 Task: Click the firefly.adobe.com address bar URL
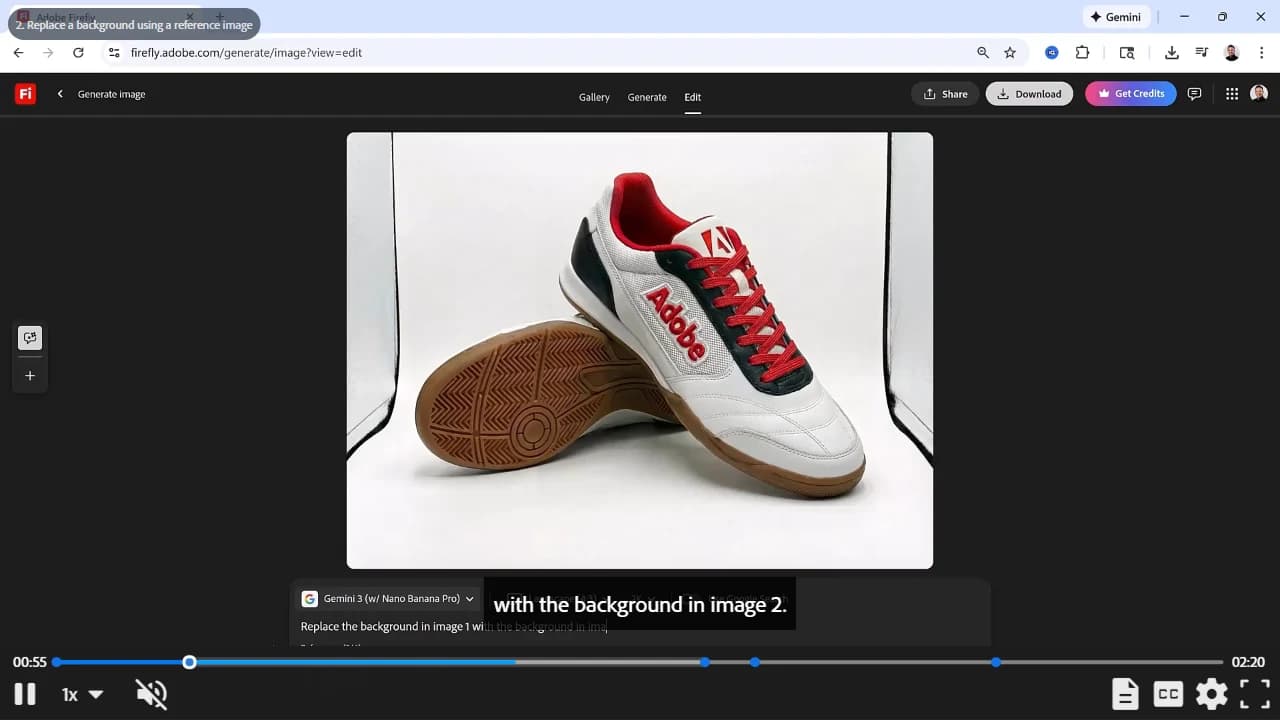coord(246,53)
